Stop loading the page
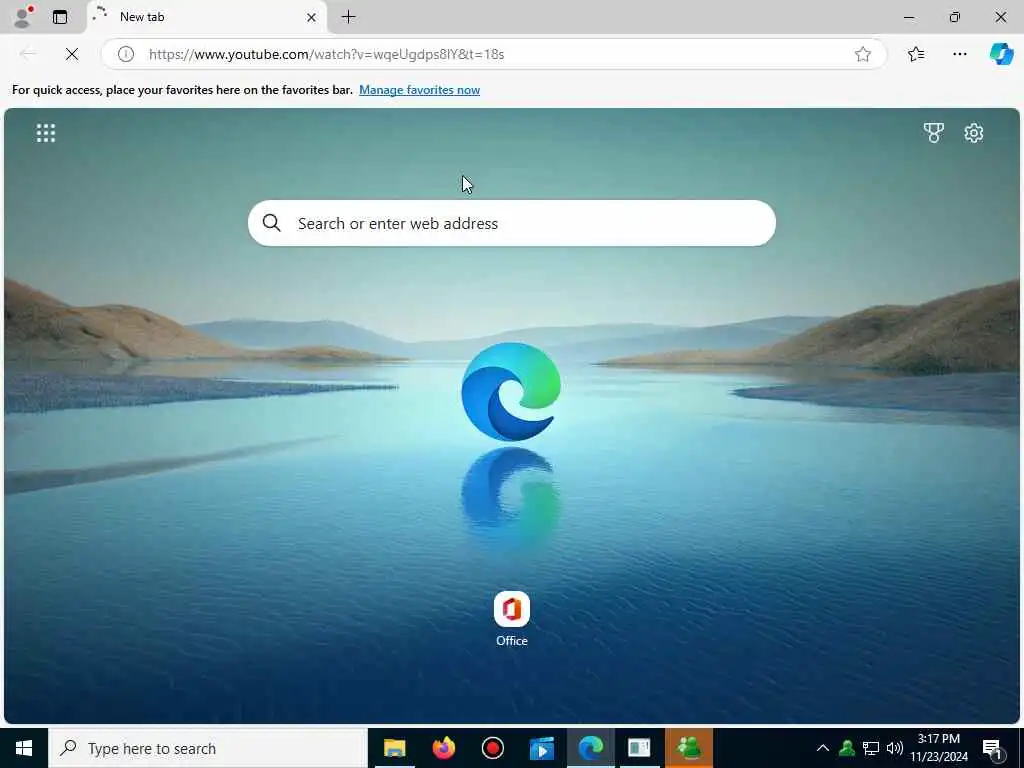 click(72, 54)
